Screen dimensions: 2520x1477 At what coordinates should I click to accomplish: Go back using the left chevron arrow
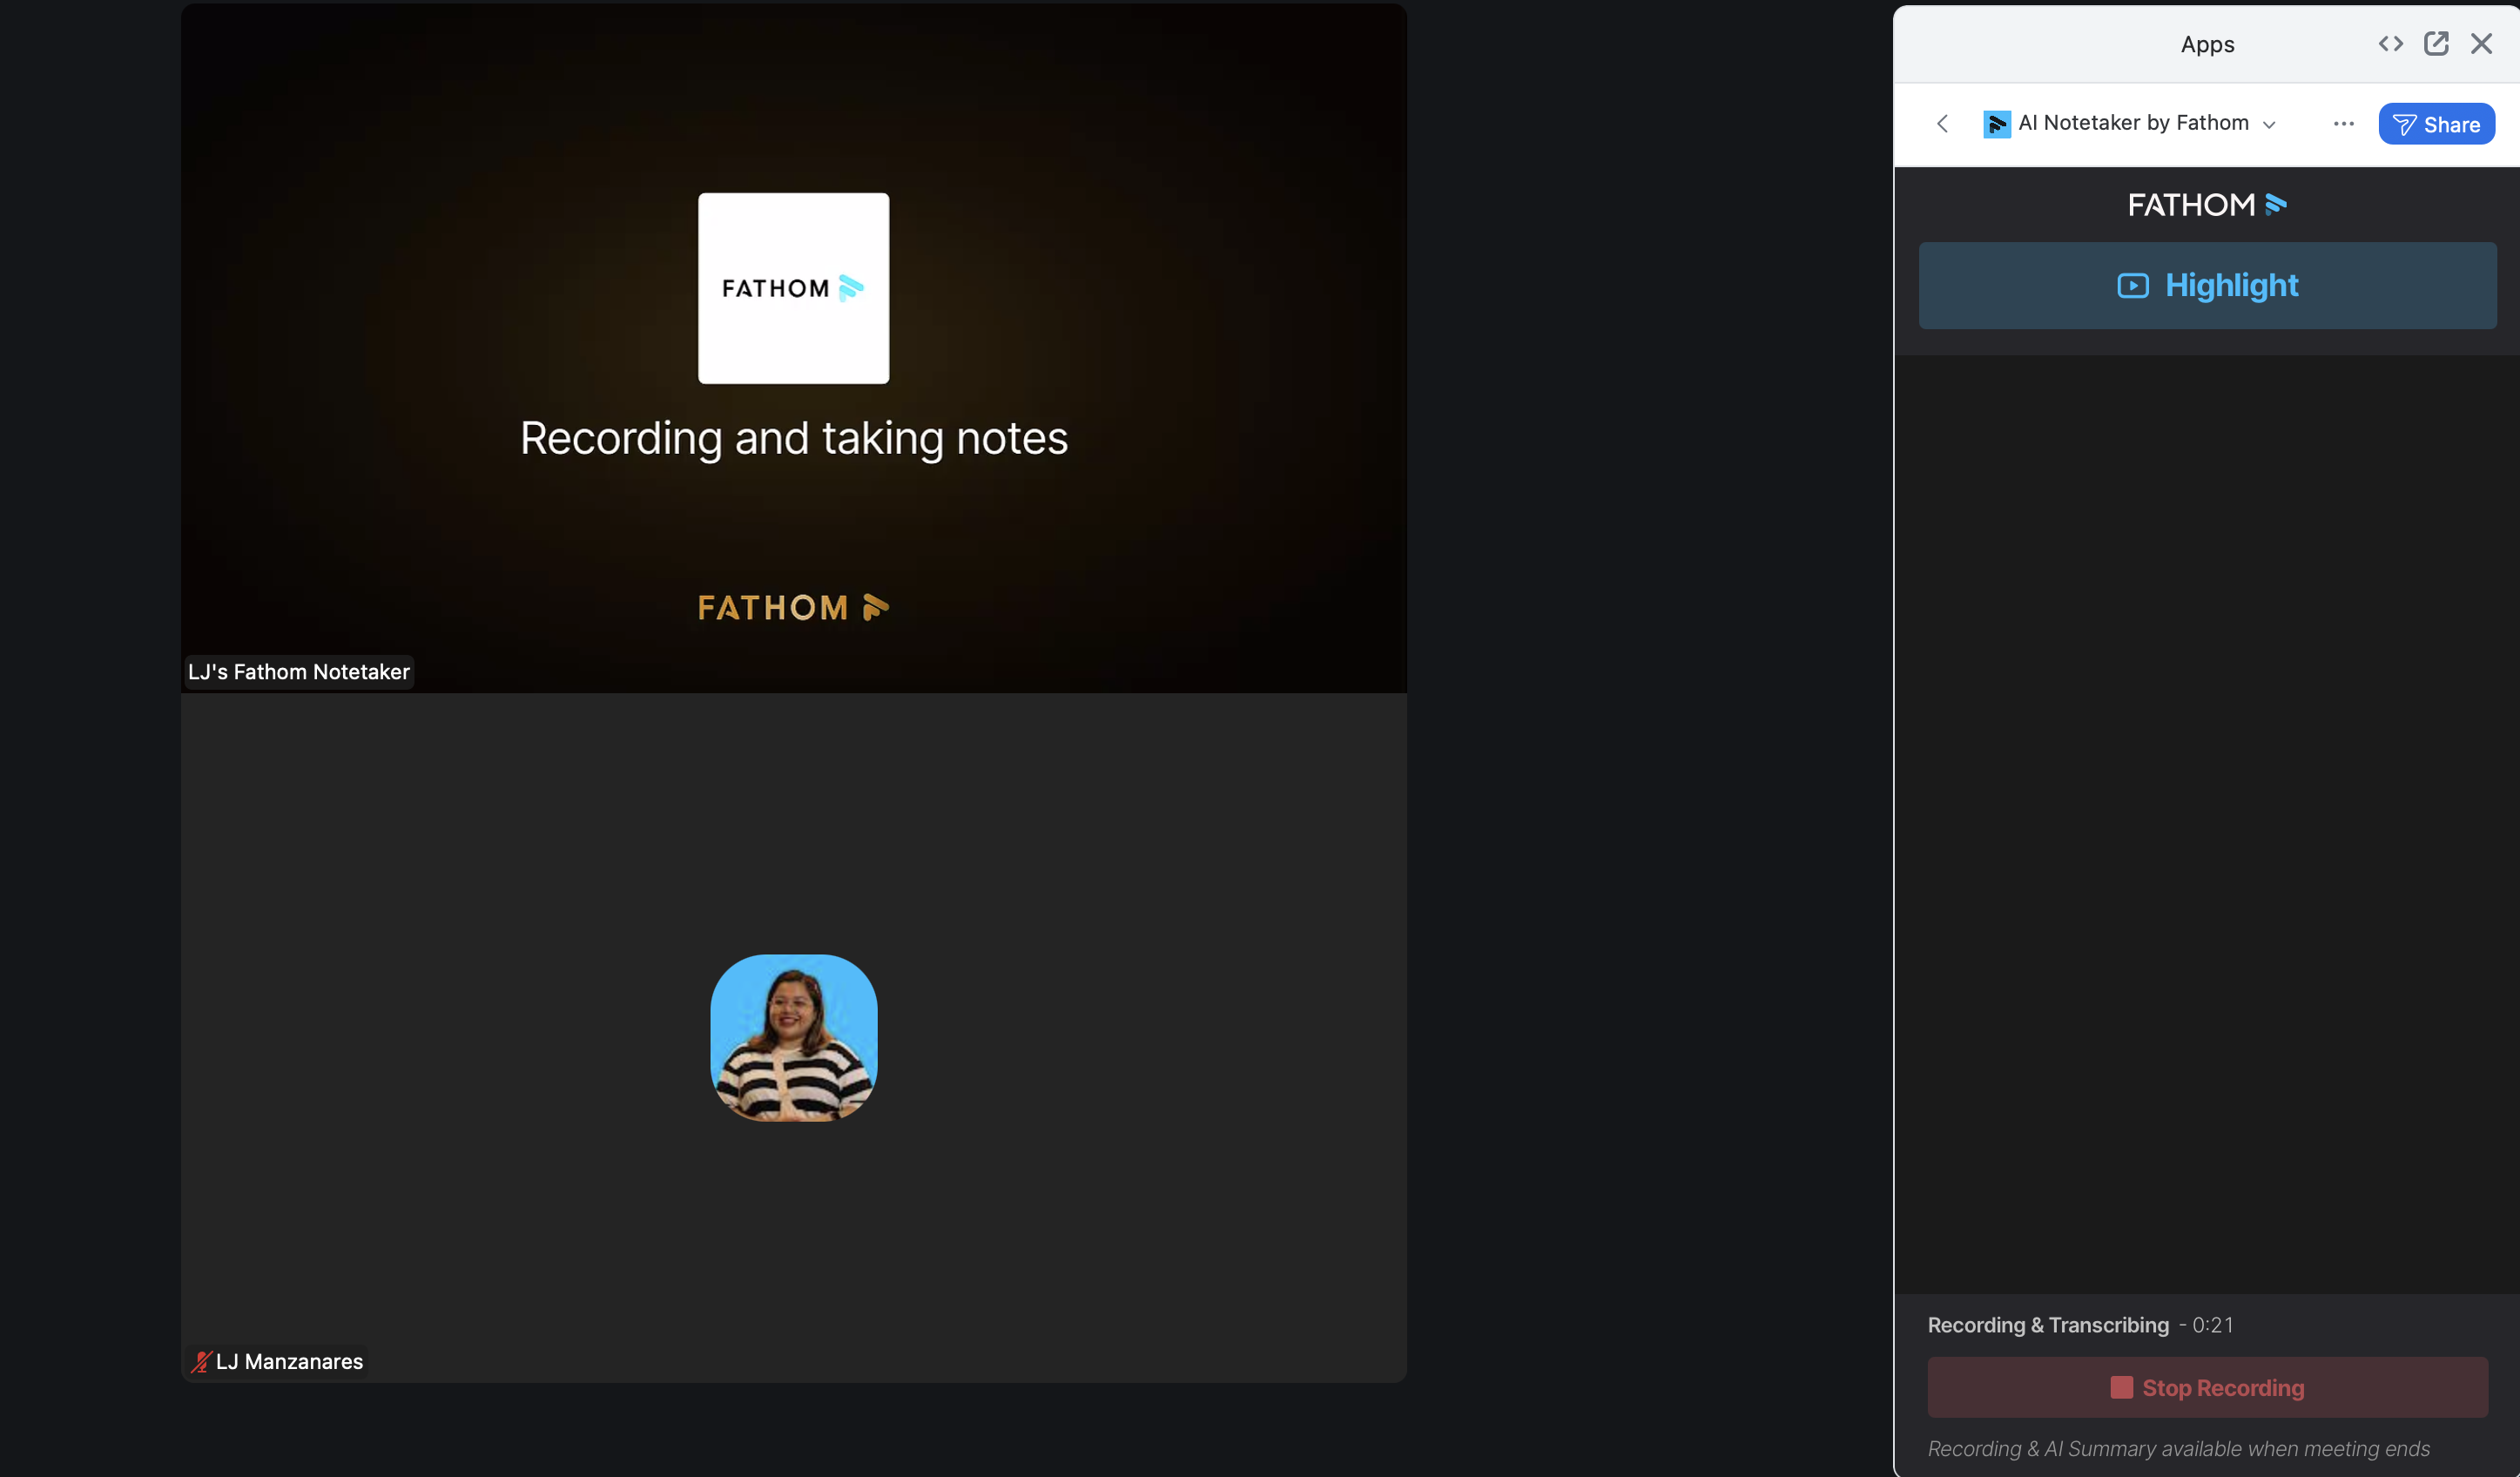[1942, 123]
